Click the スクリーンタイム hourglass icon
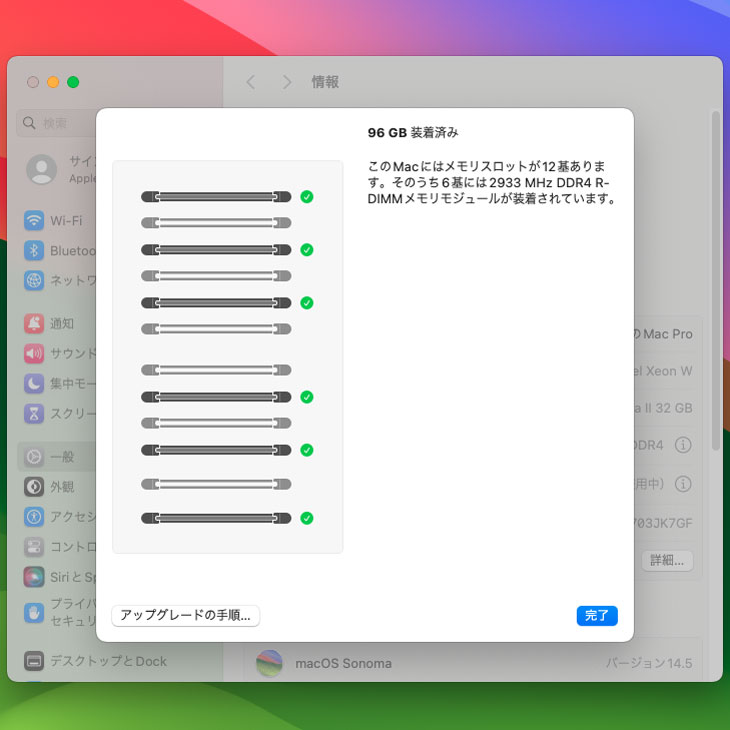 (34, 413)
